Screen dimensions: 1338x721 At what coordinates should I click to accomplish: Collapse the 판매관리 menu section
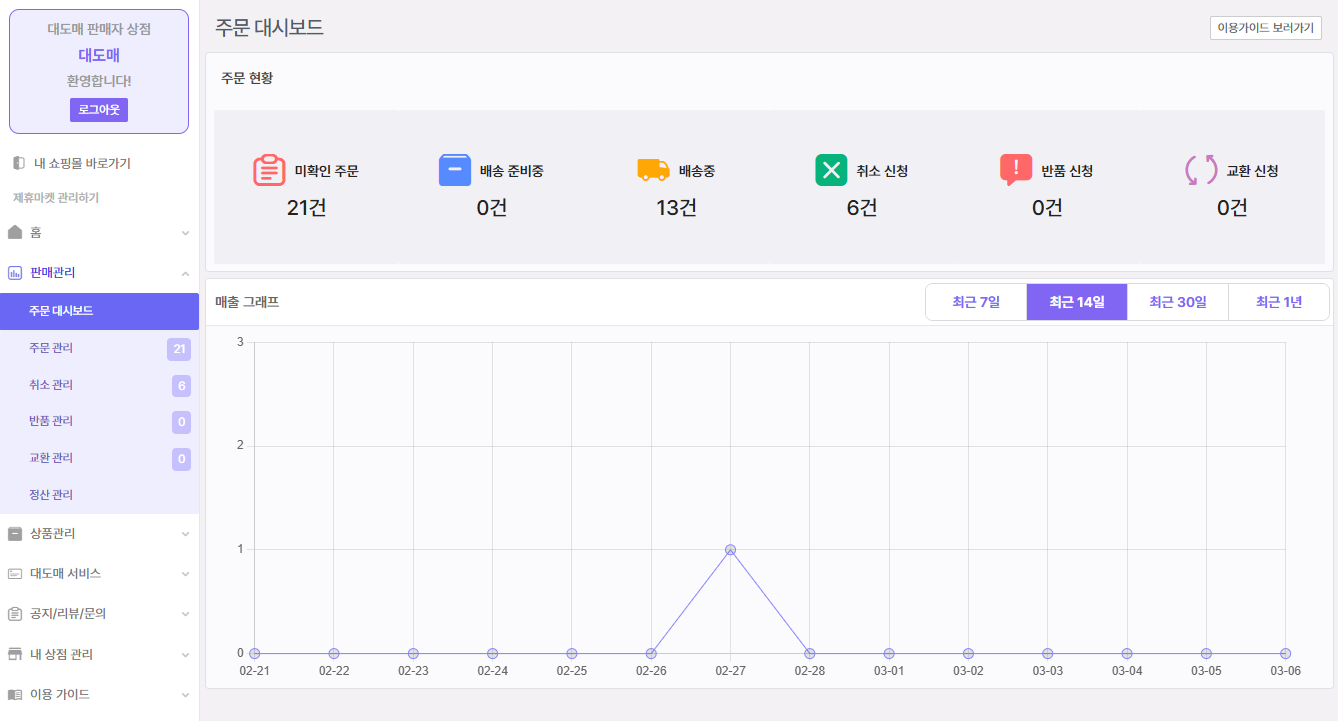click(x=185, y=273)
